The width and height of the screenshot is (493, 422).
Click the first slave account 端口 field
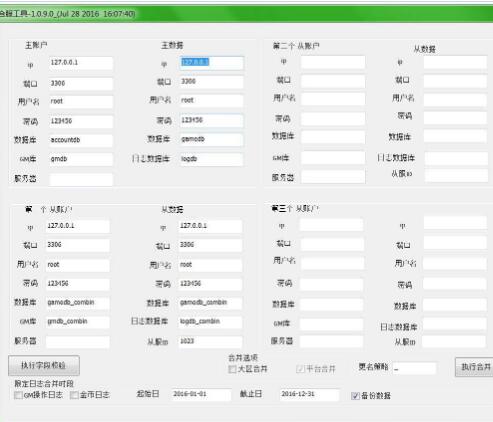tap(78, 245)
